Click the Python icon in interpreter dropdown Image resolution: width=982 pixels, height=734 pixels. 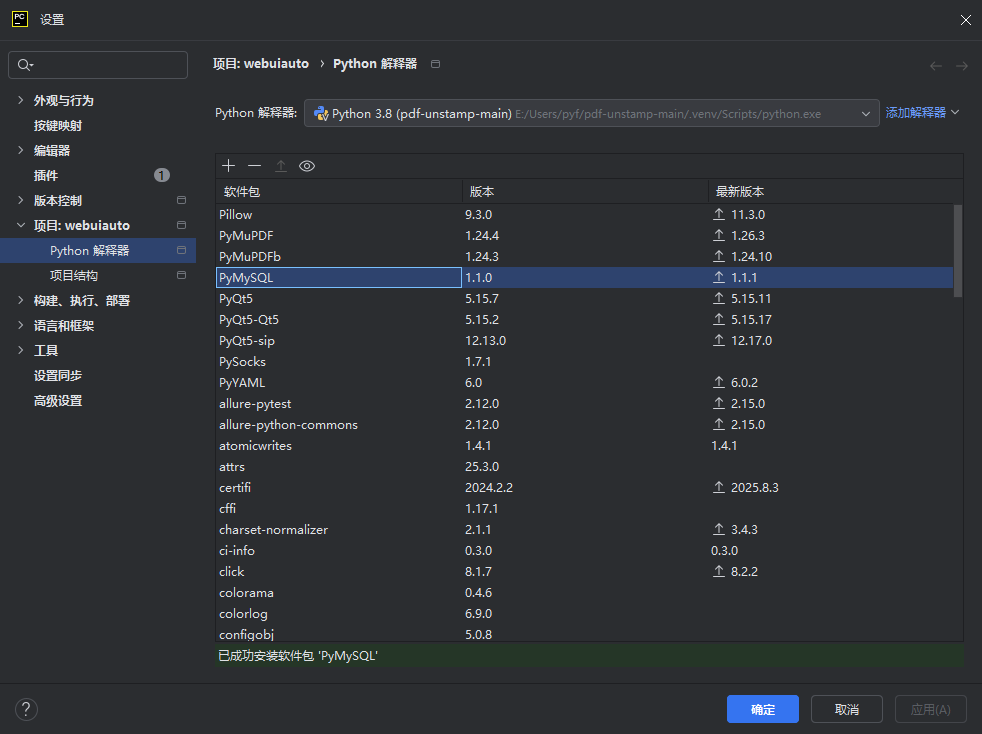tap(321, 113)
